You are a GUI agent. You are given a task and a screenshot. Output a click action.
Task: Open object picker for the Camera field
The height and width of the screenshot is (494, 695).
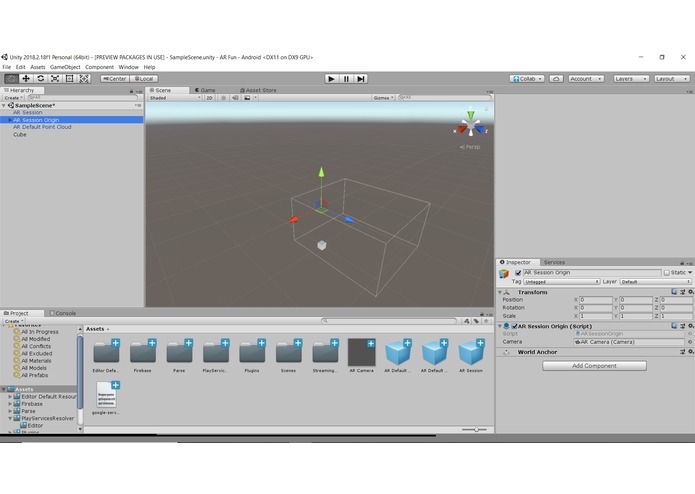690,342
